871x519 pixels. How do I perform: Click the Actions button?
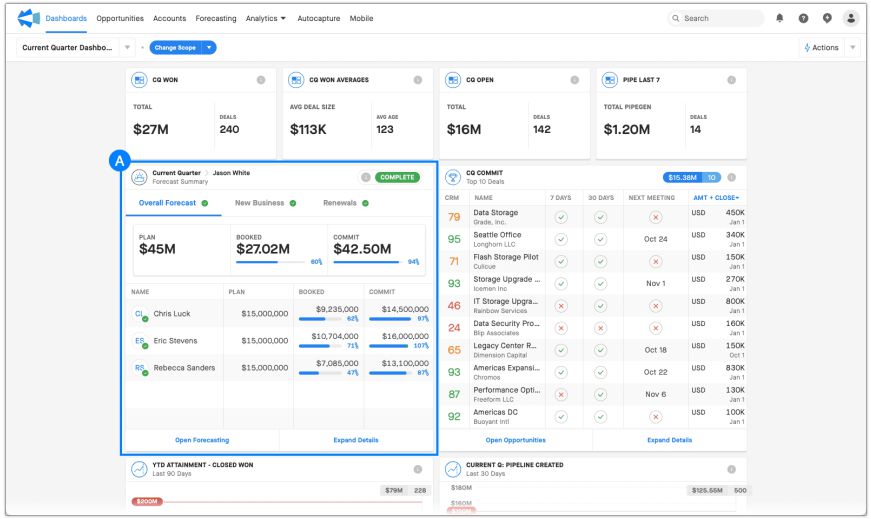click(822, 48)
